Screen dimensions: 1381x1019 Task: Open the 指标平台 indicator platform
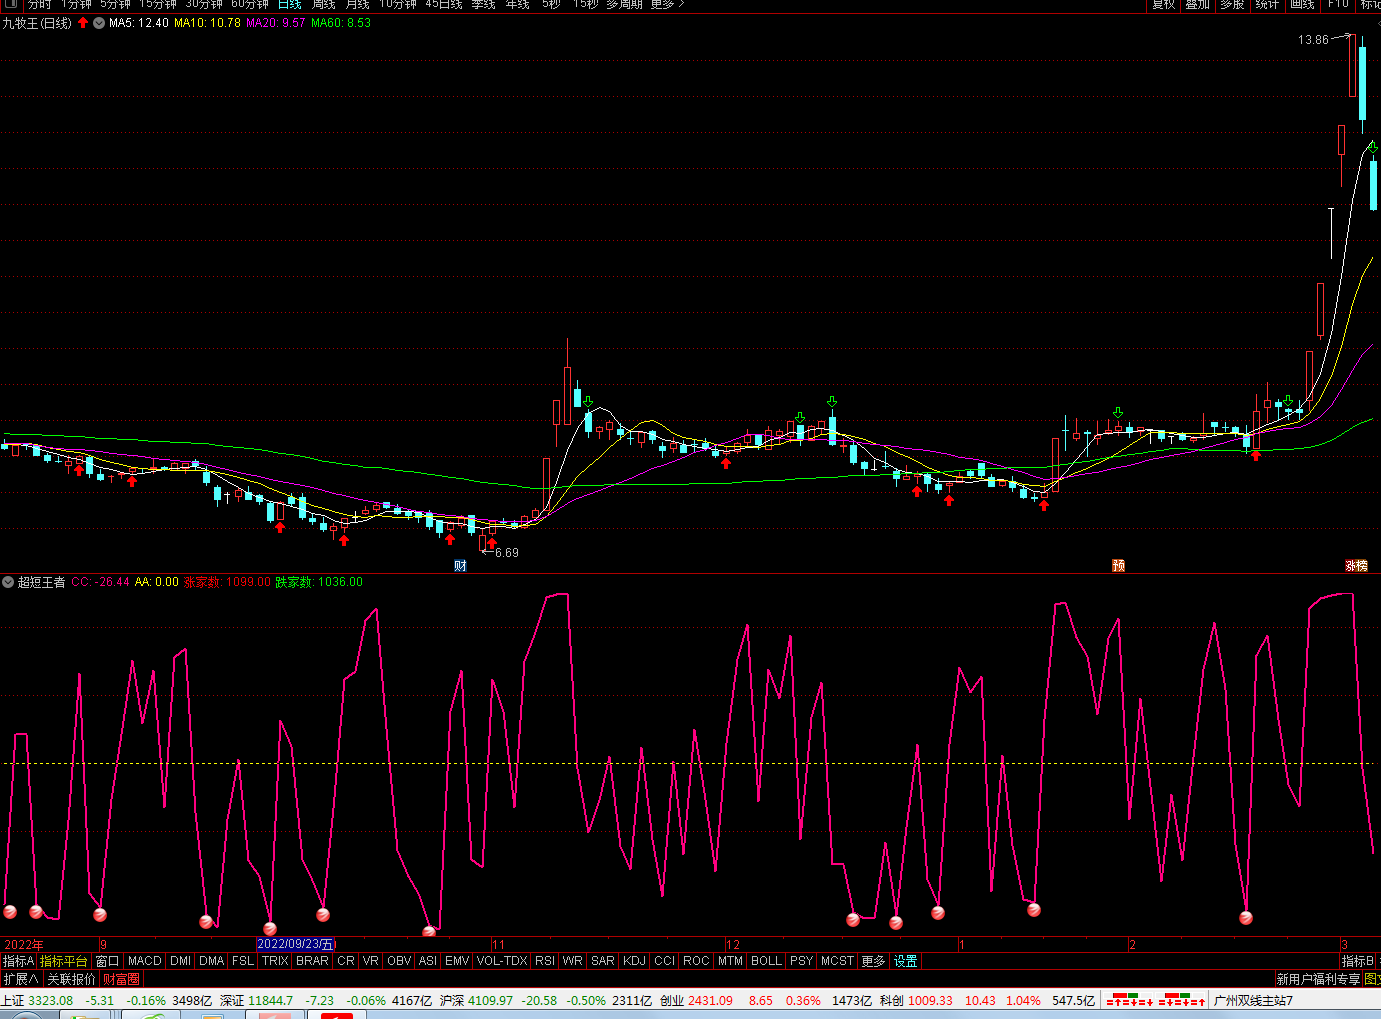point(64,961)
